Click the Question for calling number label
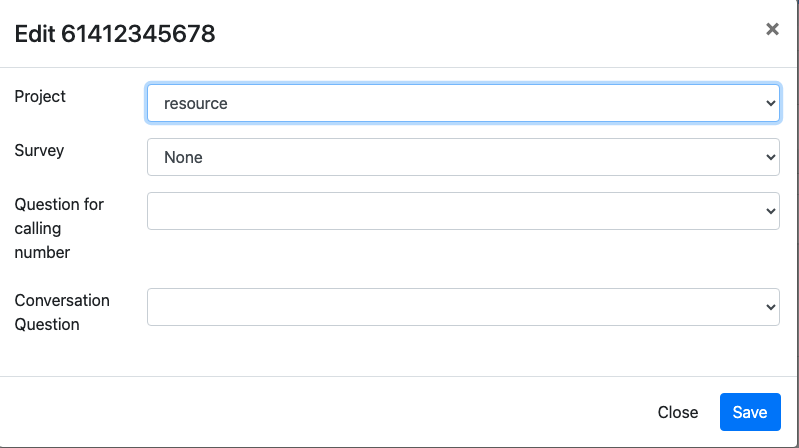This screenshot has height=448, width=799. (x=59, y=228)
